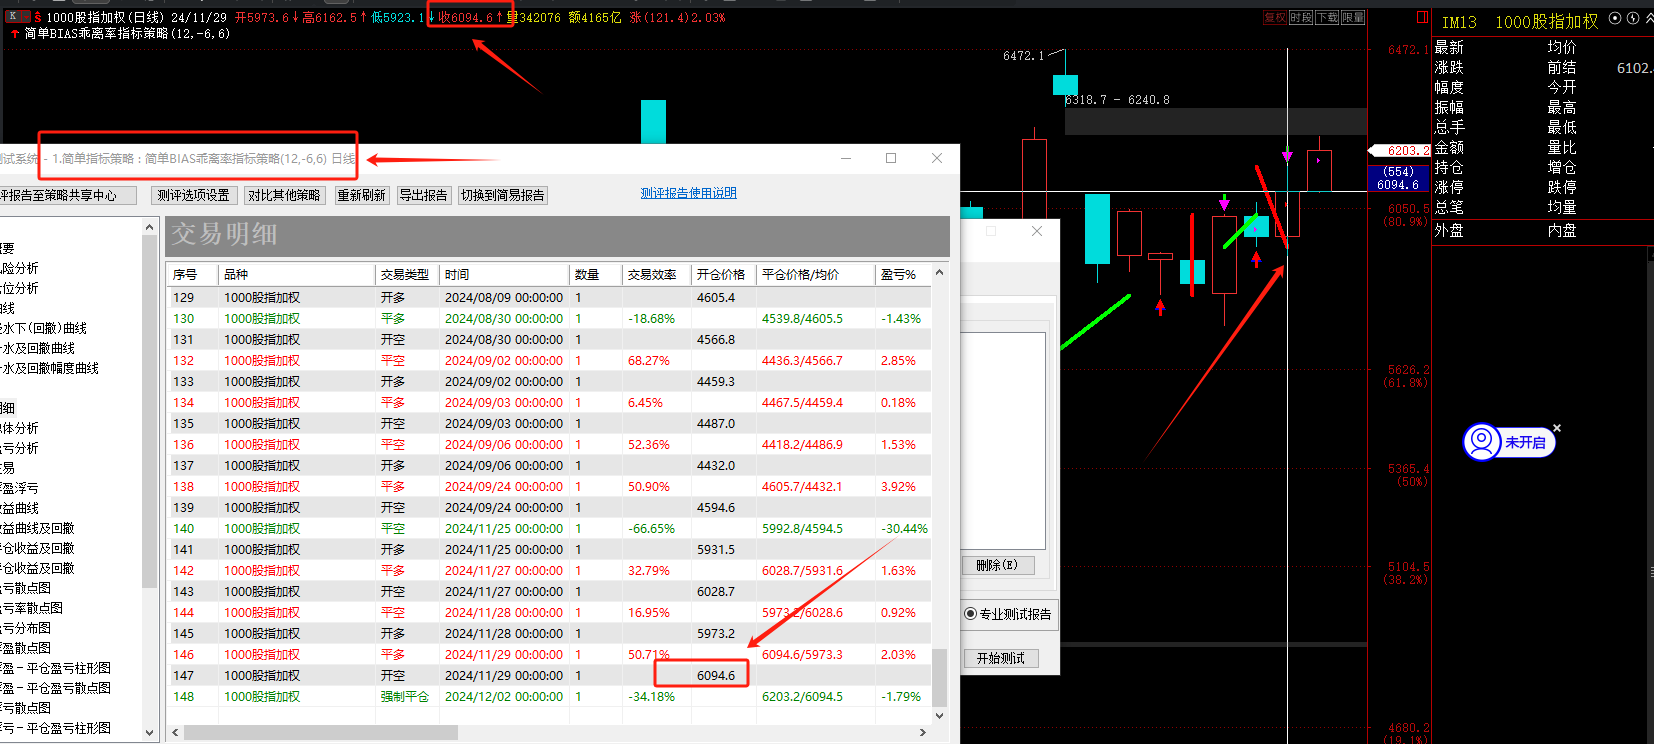The image size is (1654, 744).
Task: Click the K icon in chart top-left
Action: click(13, 16)
